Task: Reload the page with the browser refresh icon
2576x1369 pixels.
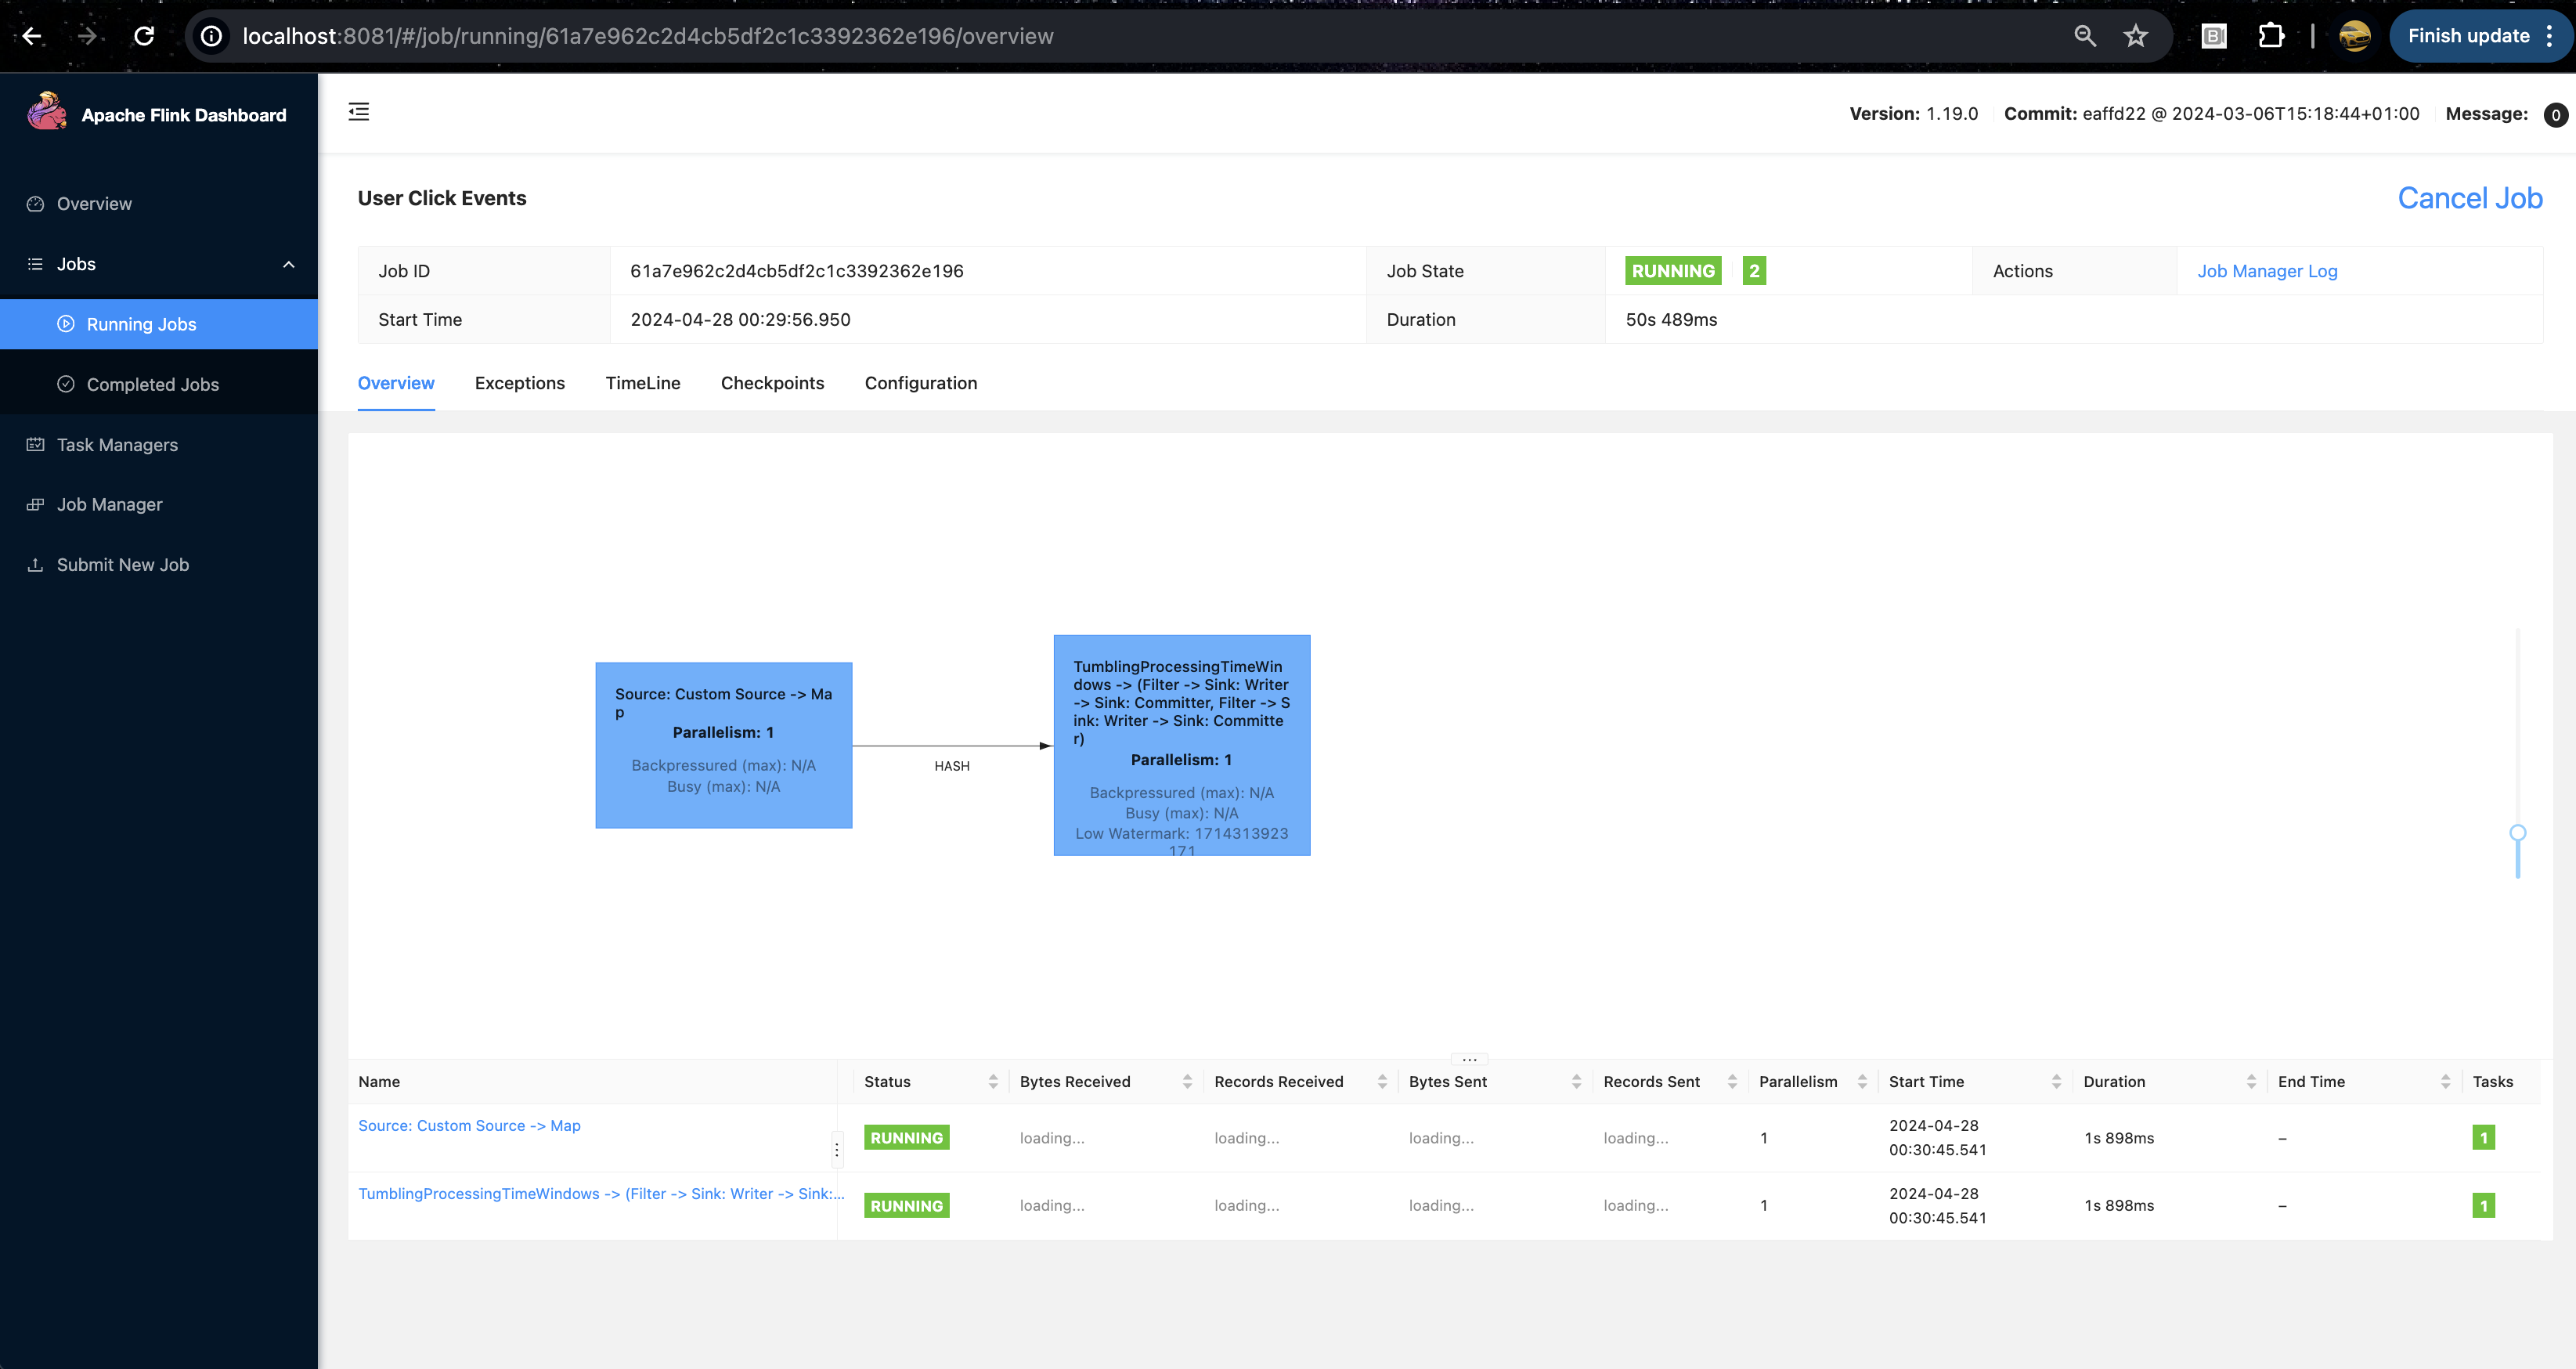Action: tap(144, 36)
